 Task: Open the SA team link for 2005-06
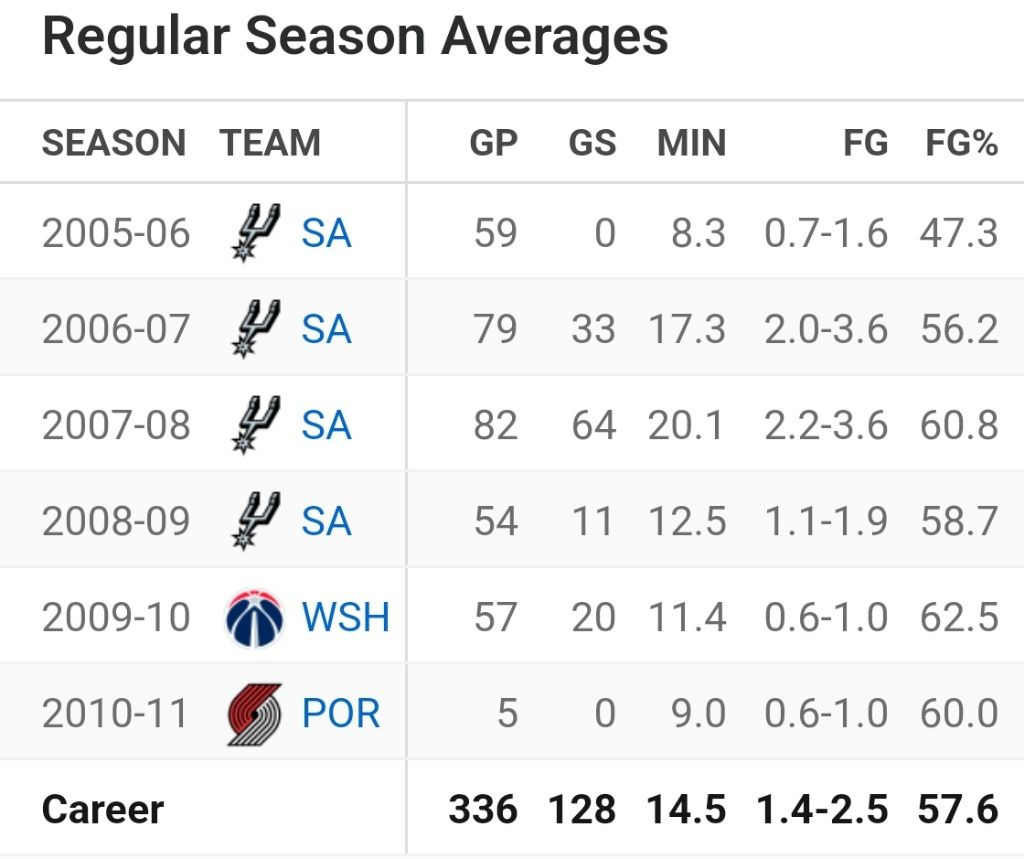point(326,233)
